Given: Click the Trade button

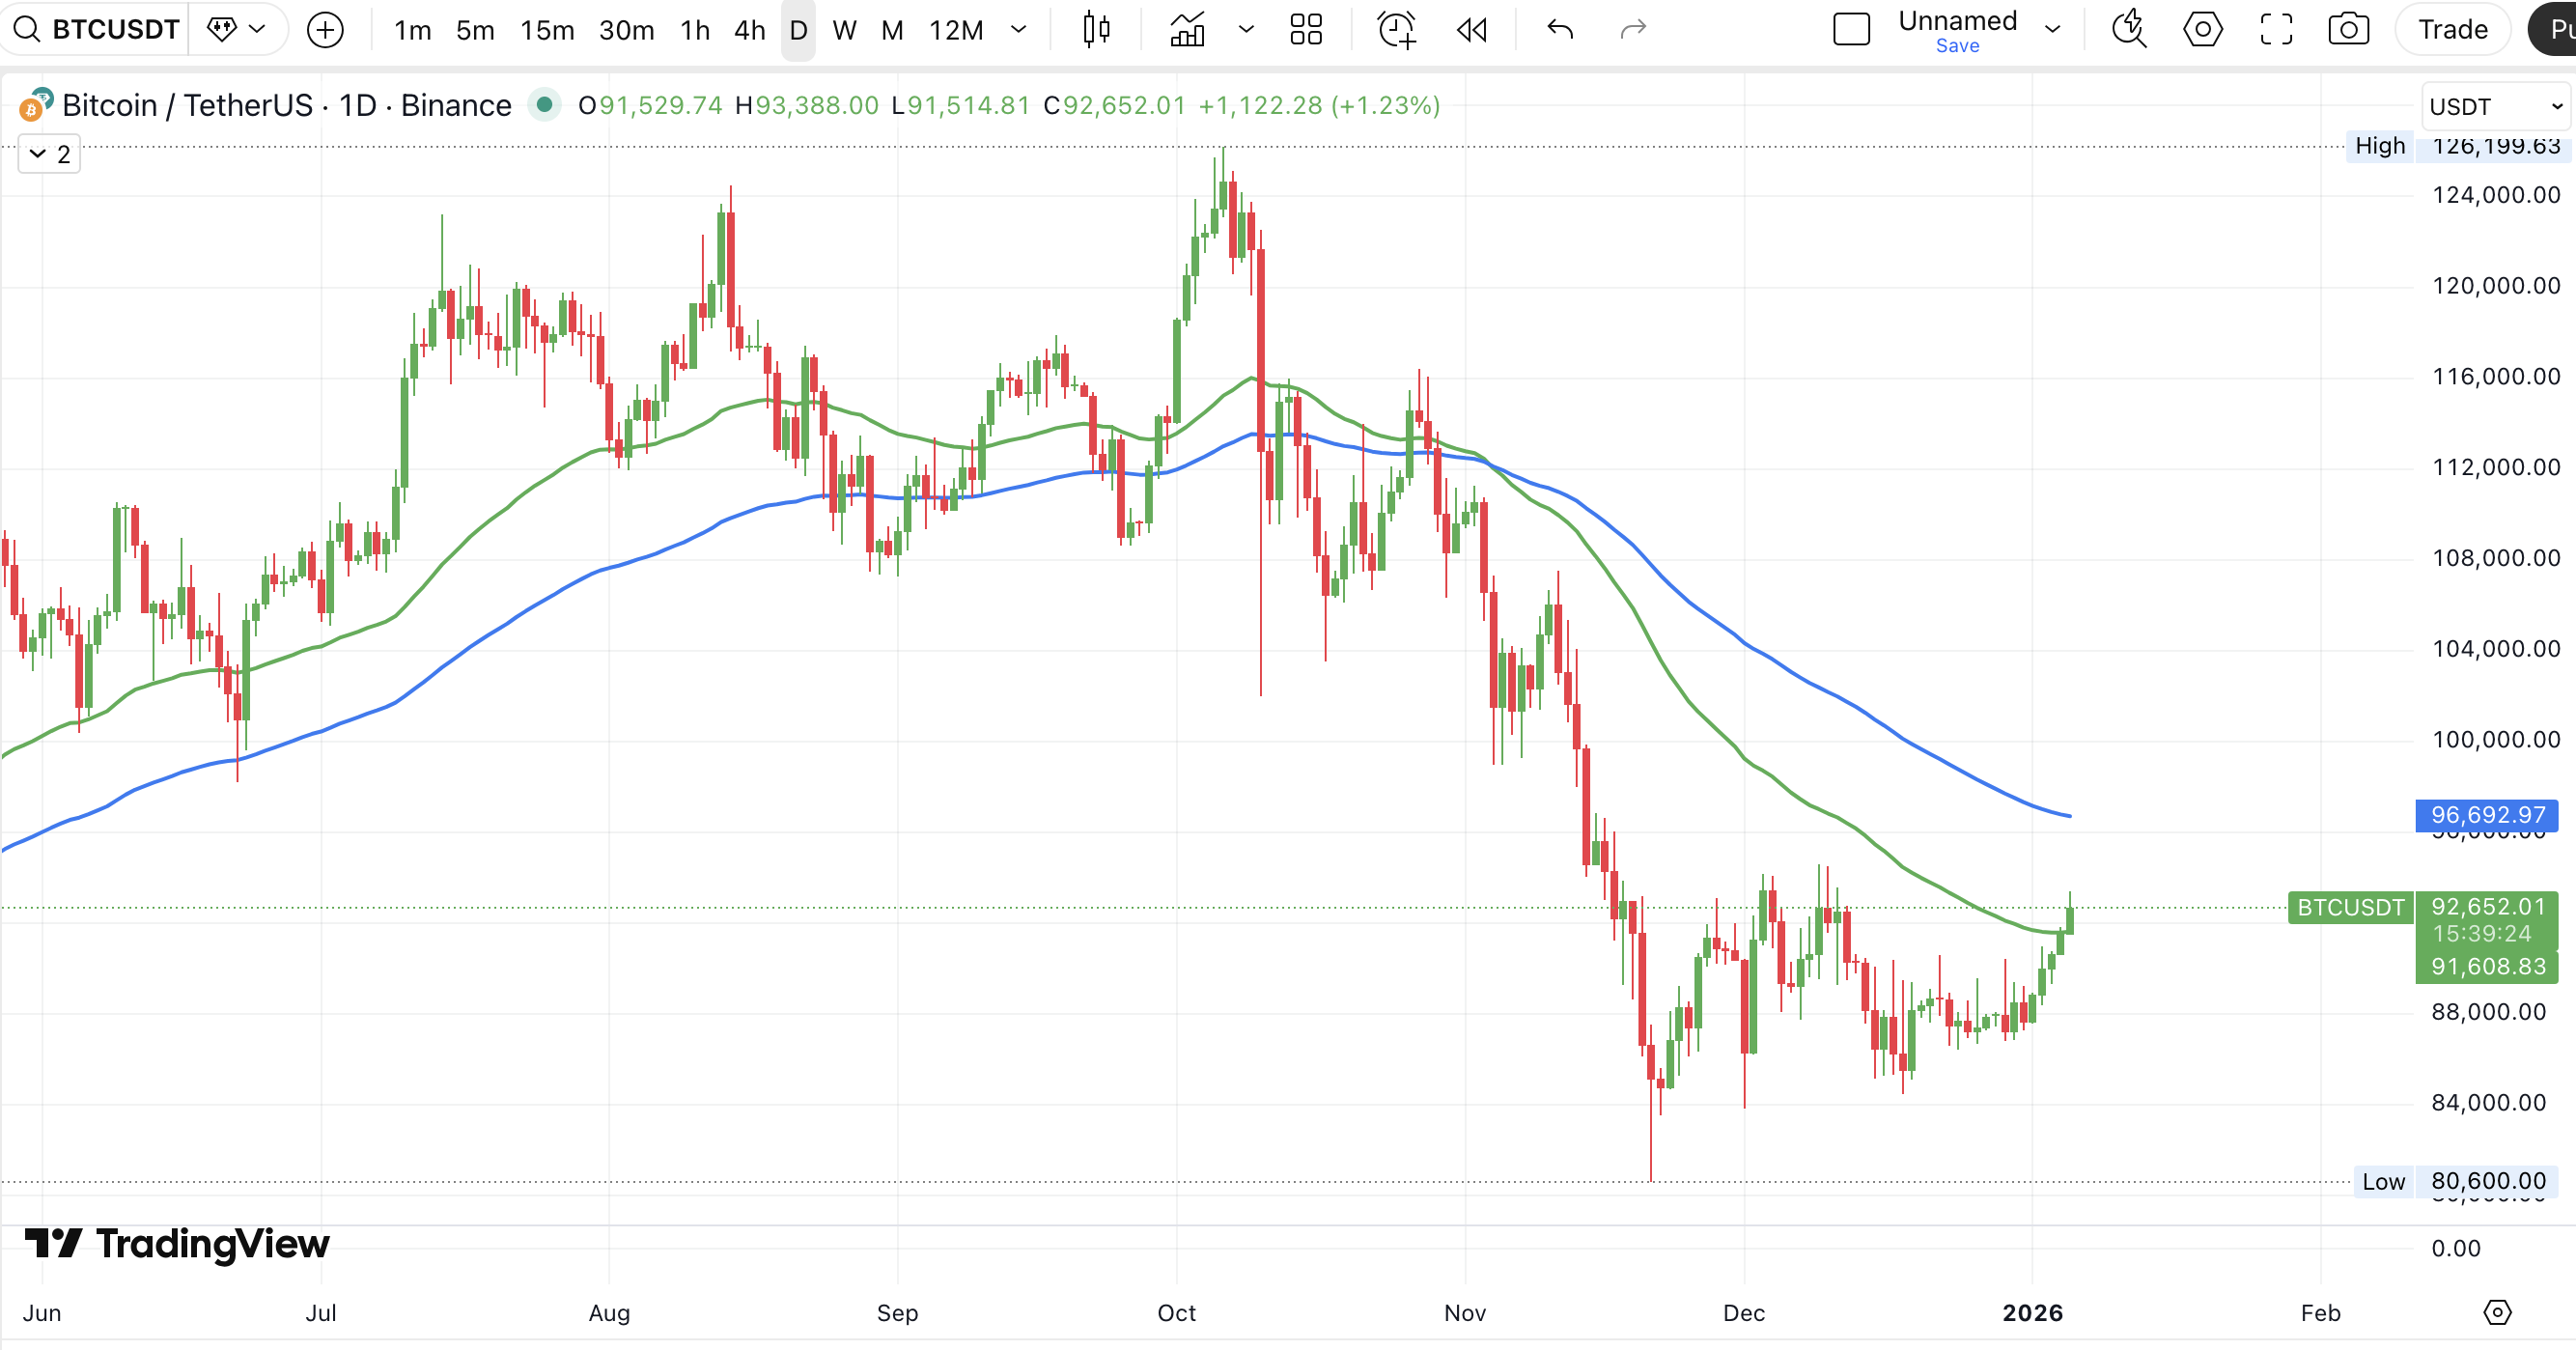Looking at the screenshot, I should (x=2452, y=30).
